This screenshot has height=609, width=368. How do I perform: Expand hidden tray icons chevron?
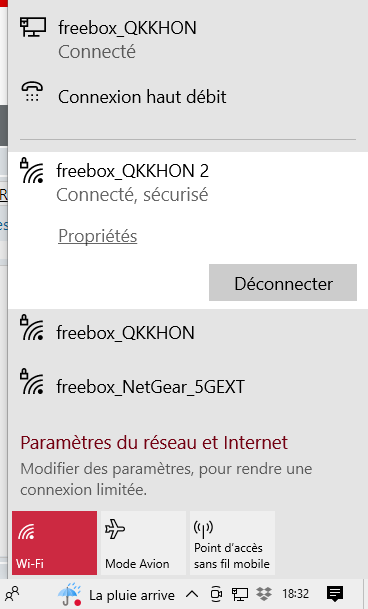[x=192, y=594]
